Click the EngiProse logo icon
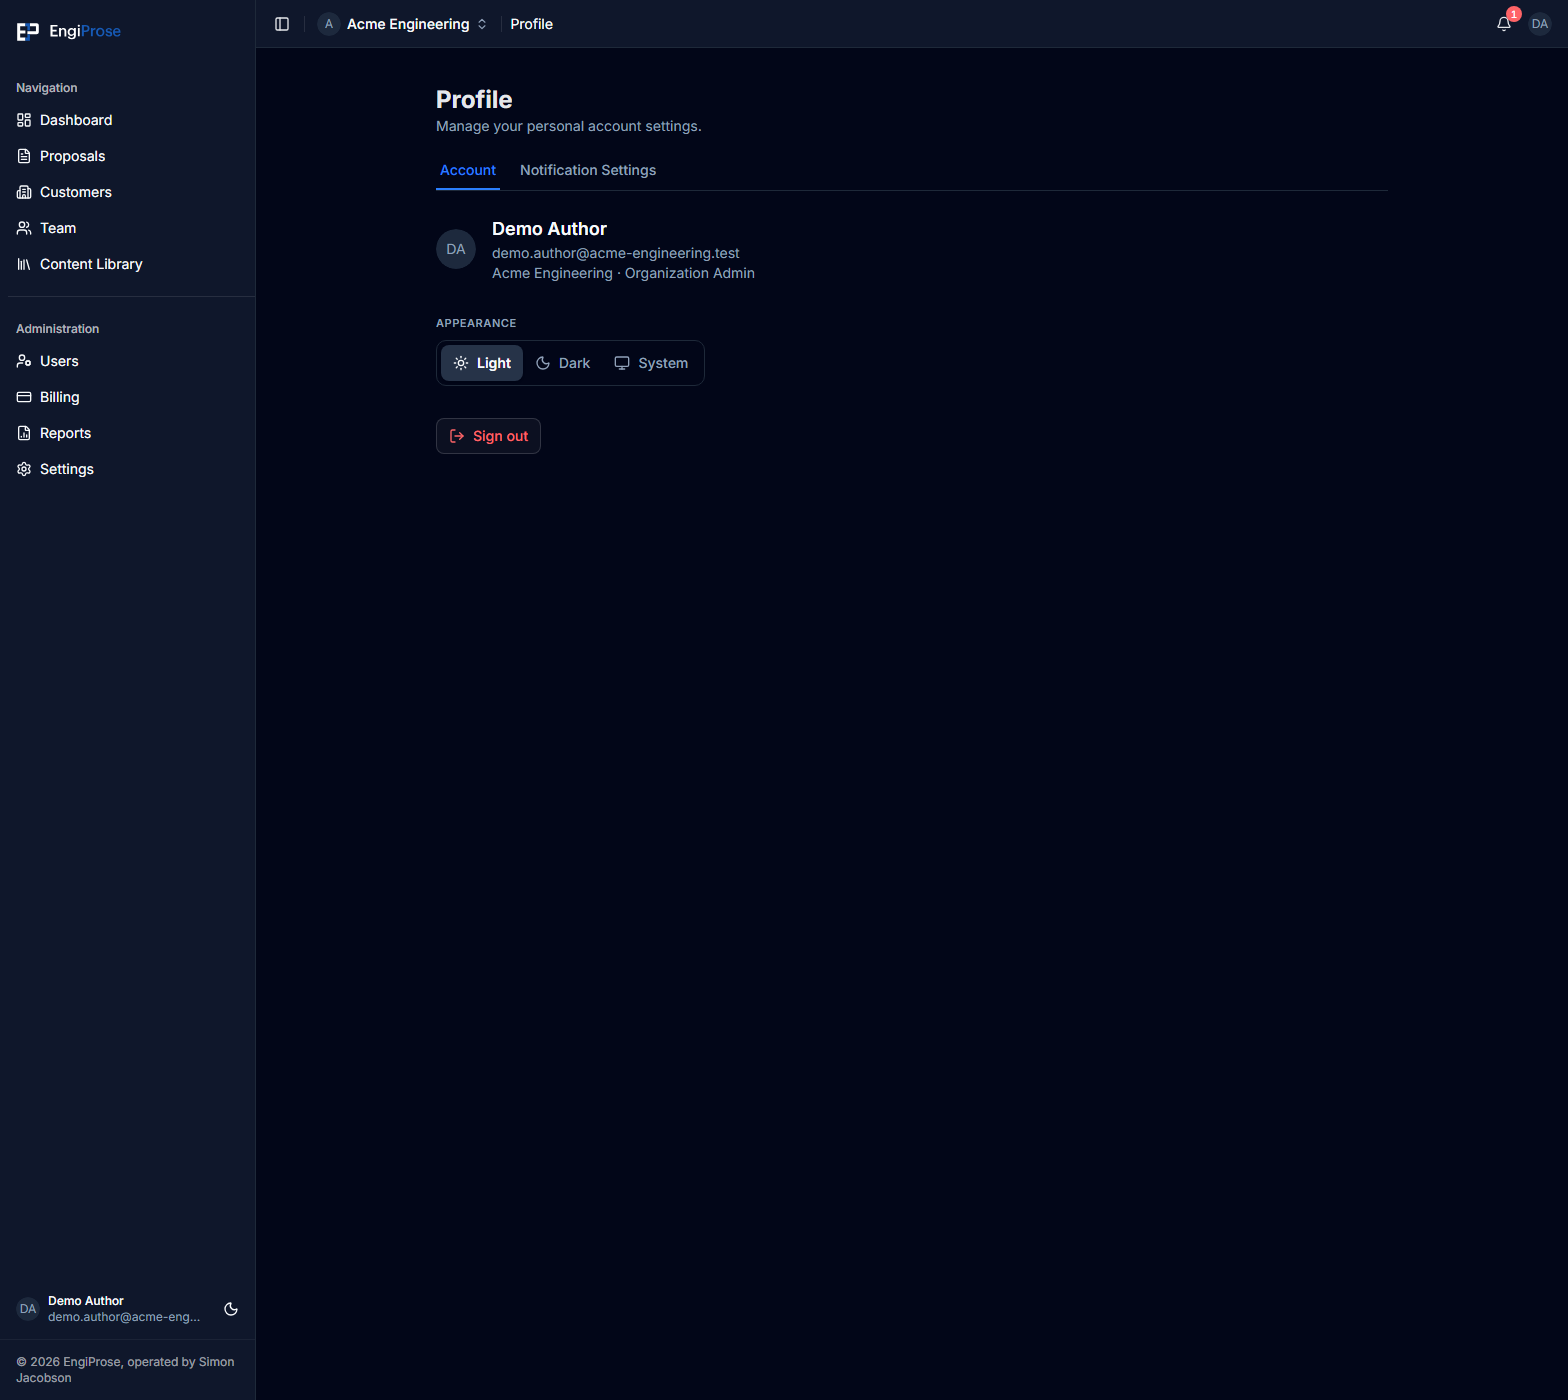 [x=28, y=32]
